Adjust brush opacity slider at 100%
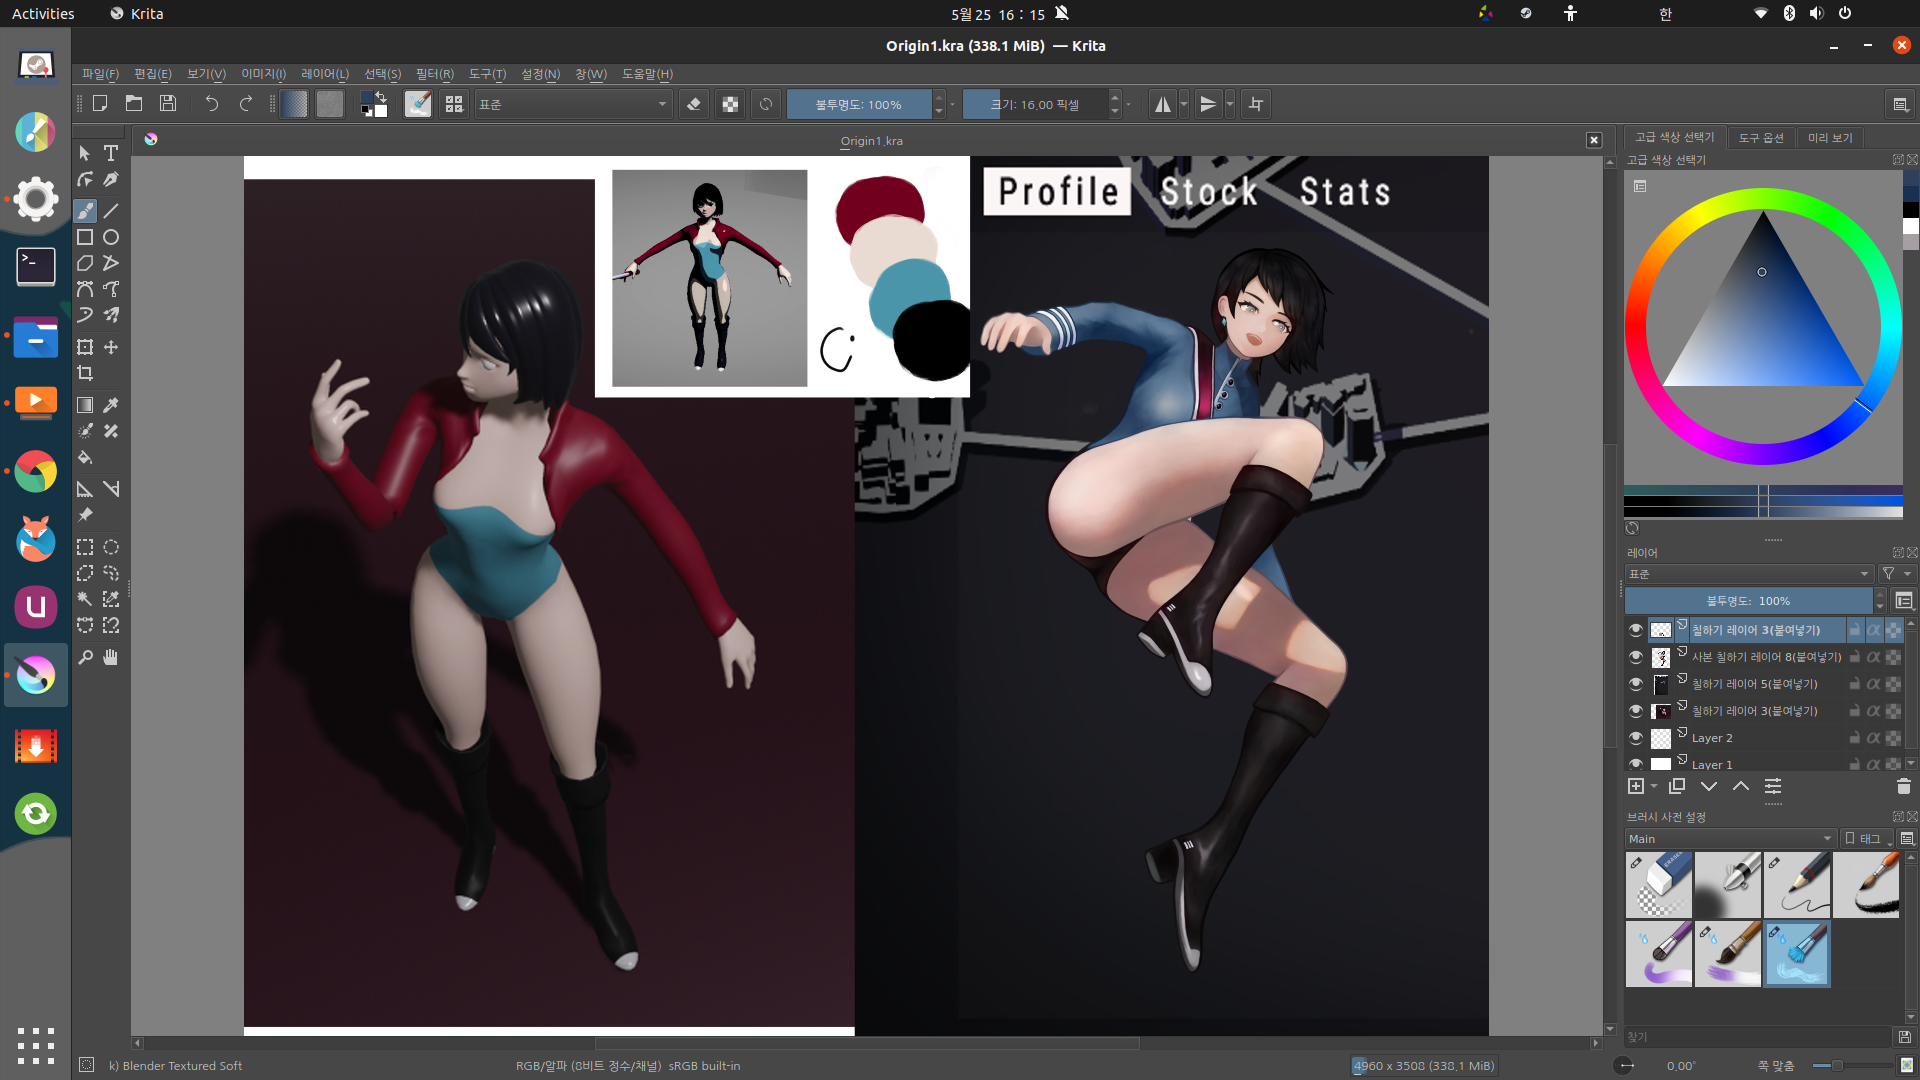Image resolution: width=1920 pixels, height=1080 pixels. tap(858, 104)
